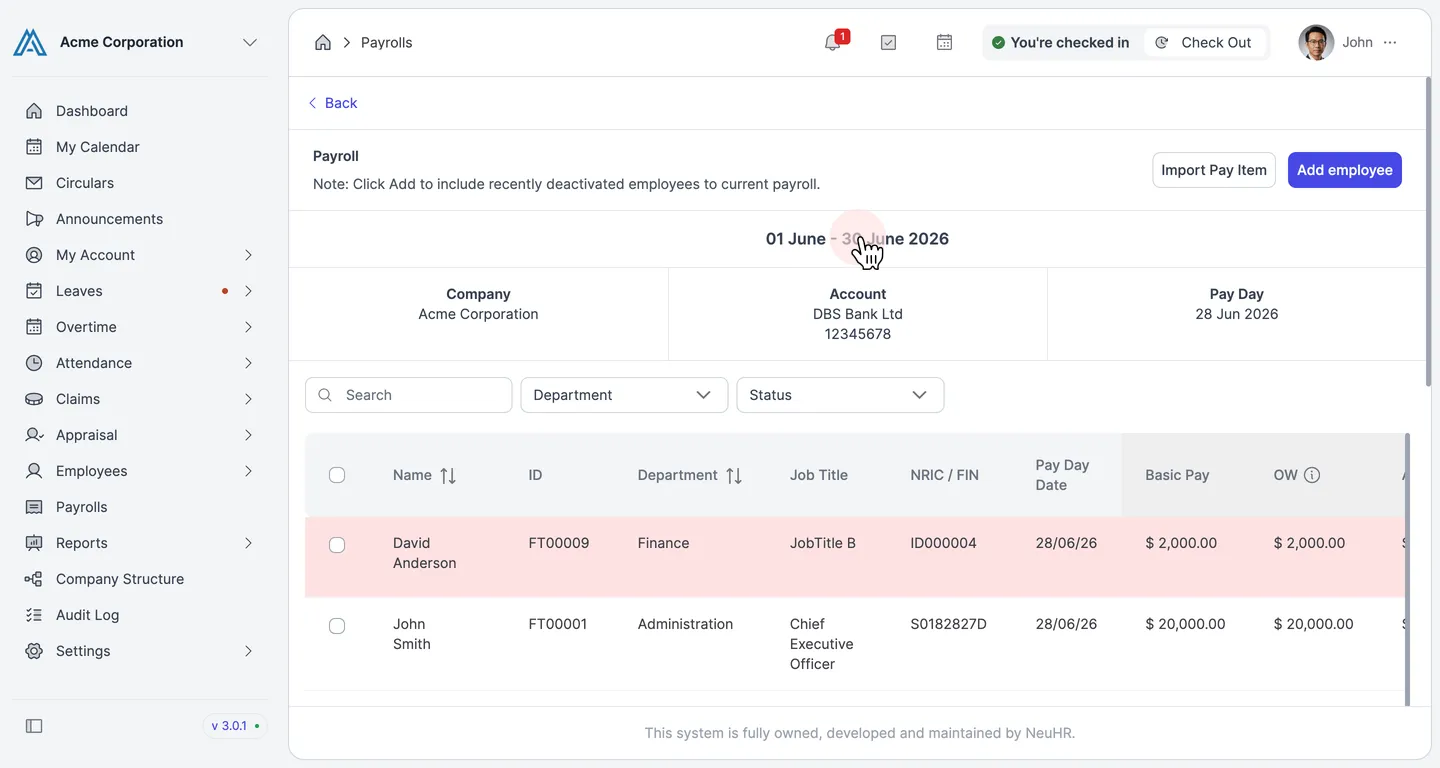Screen dimensions: 1440x768
Task: Open the Status filter dropdown
Action: click(x=840, y=395)
